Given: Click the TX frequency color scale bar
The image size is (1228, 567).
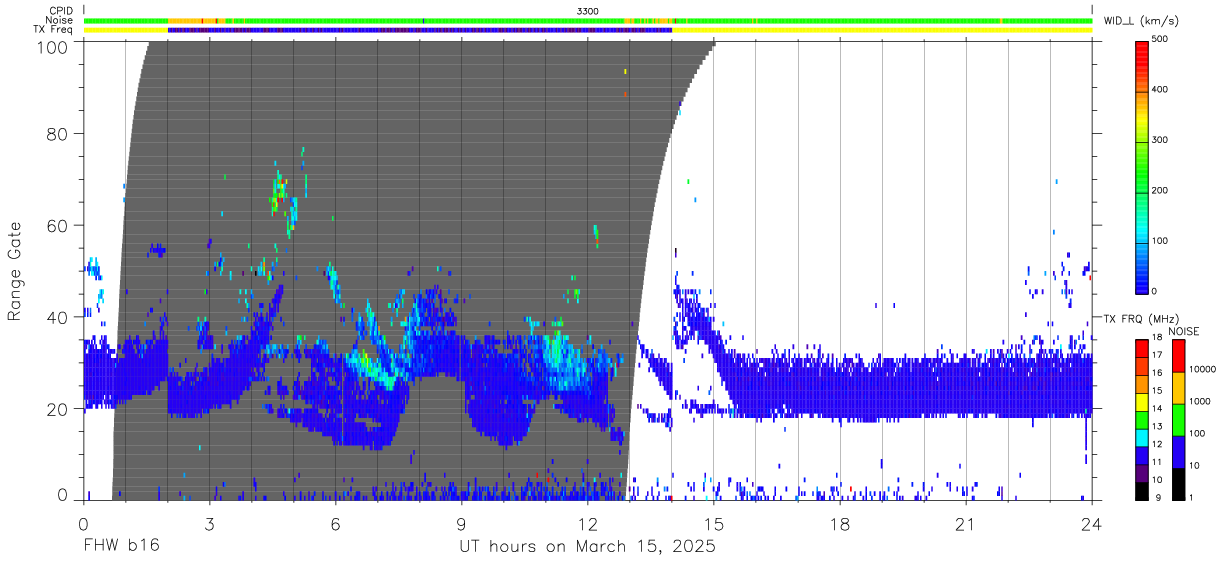Looking at the screenshot, I should point(1142,419).
